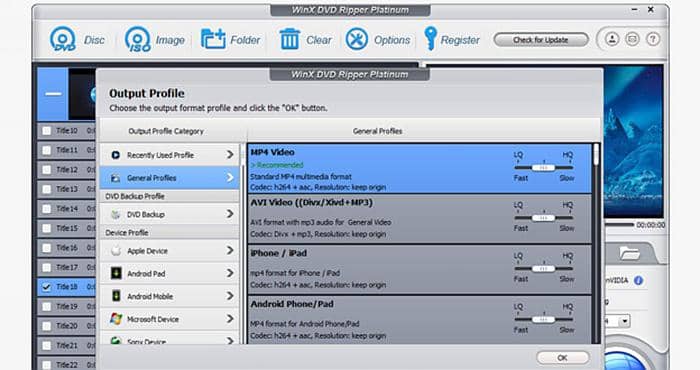This screenshot has height=370, width=700.
Task: Select Android Pad category
Action: [x=170, y=274]
